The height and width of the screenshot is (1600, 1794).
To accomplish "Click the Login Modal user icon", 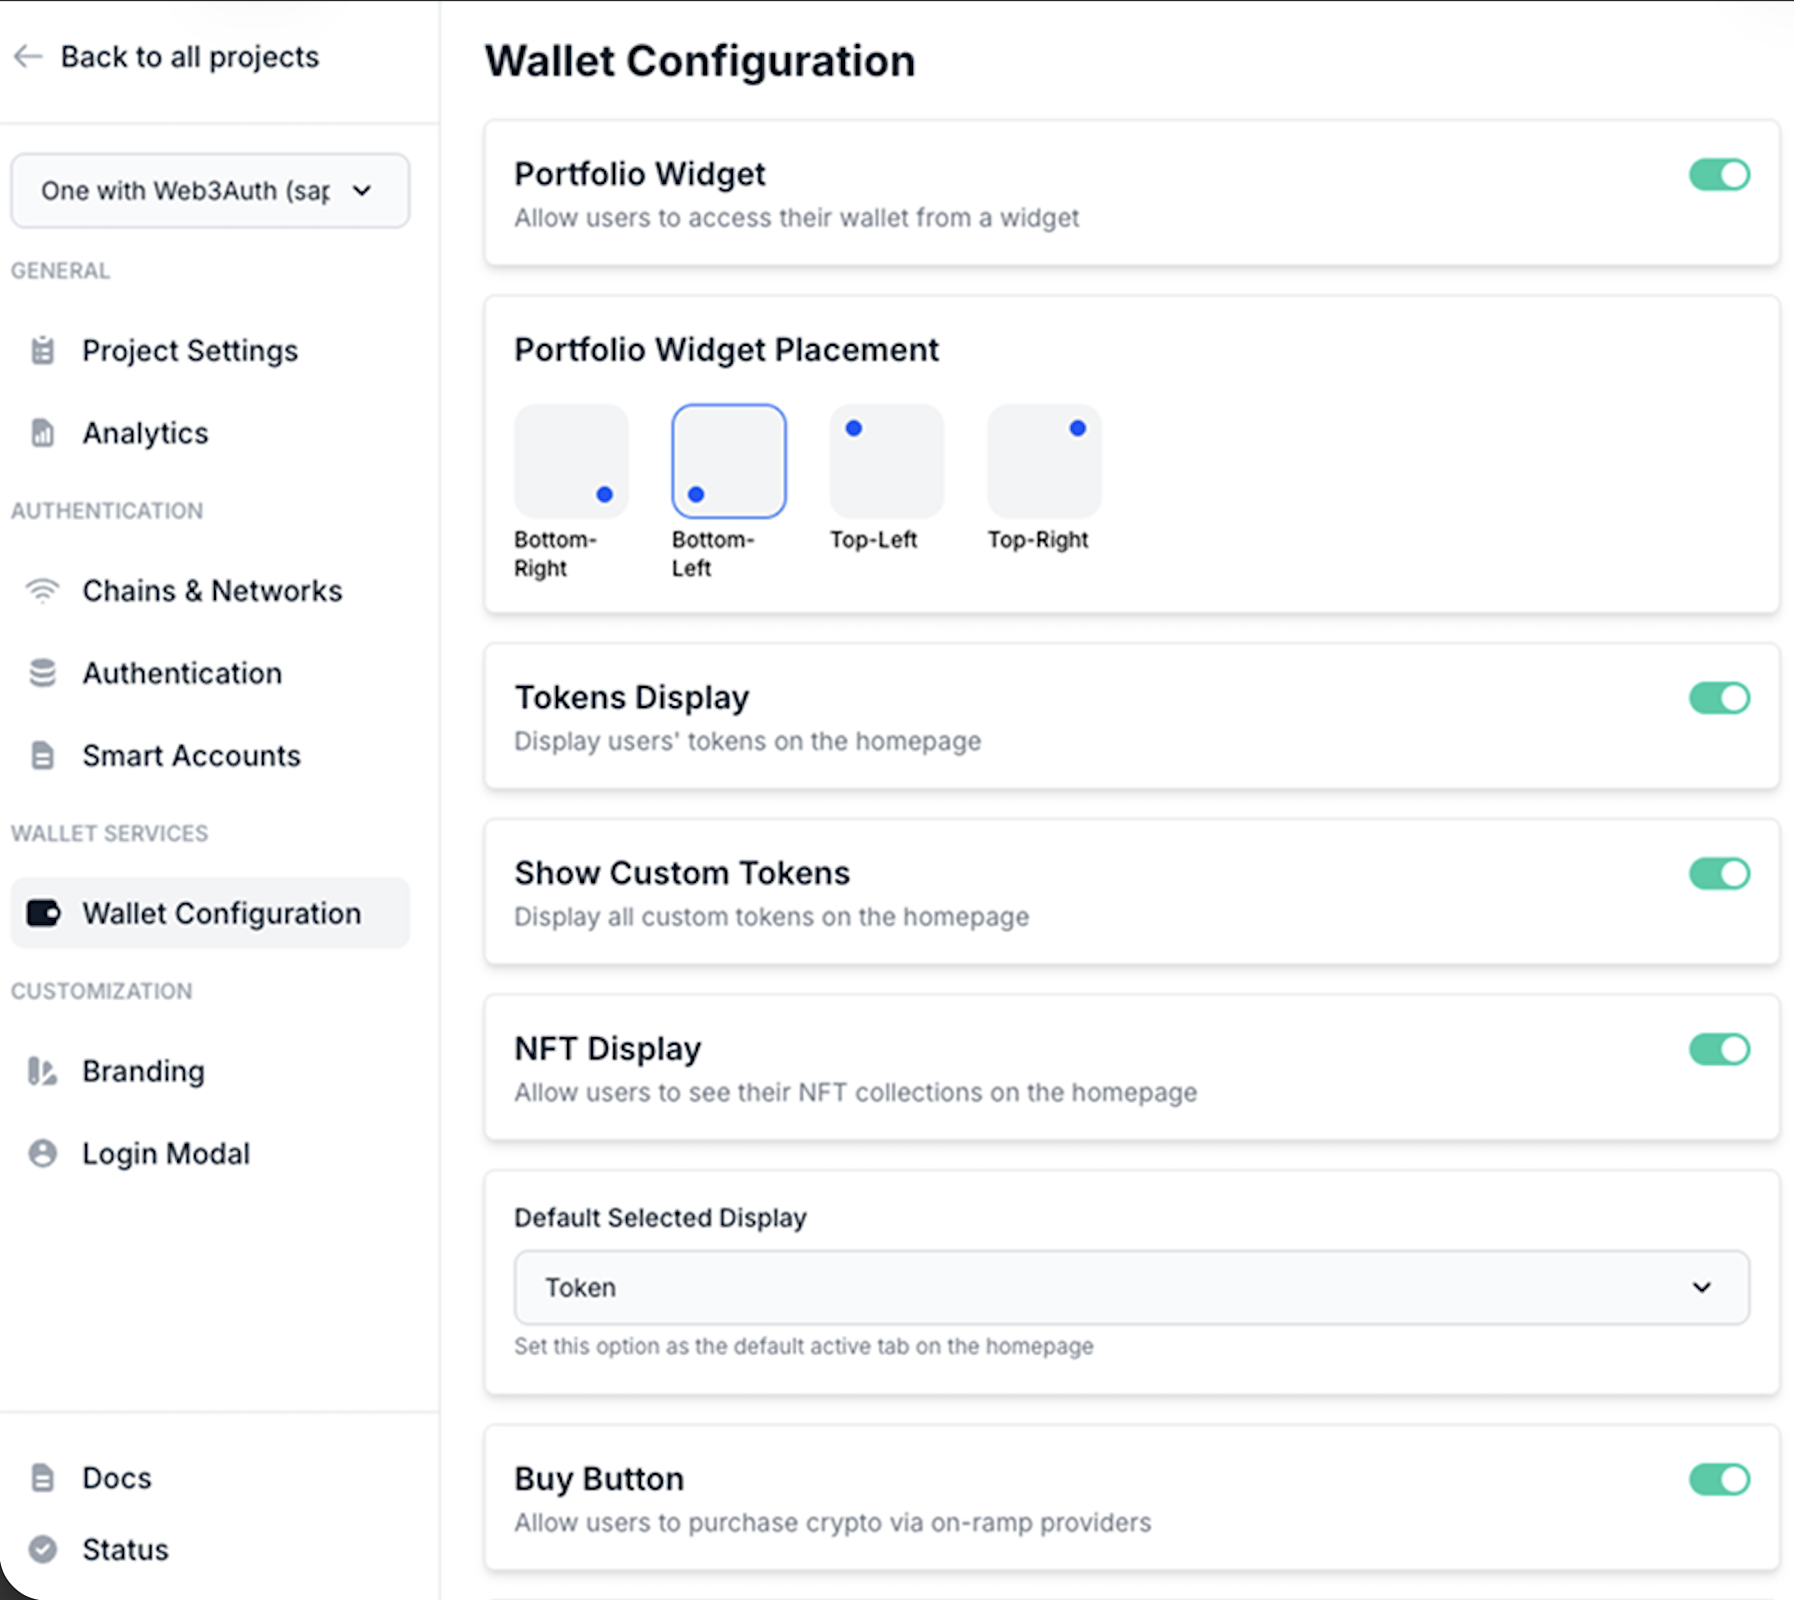I will point(41,1153).
